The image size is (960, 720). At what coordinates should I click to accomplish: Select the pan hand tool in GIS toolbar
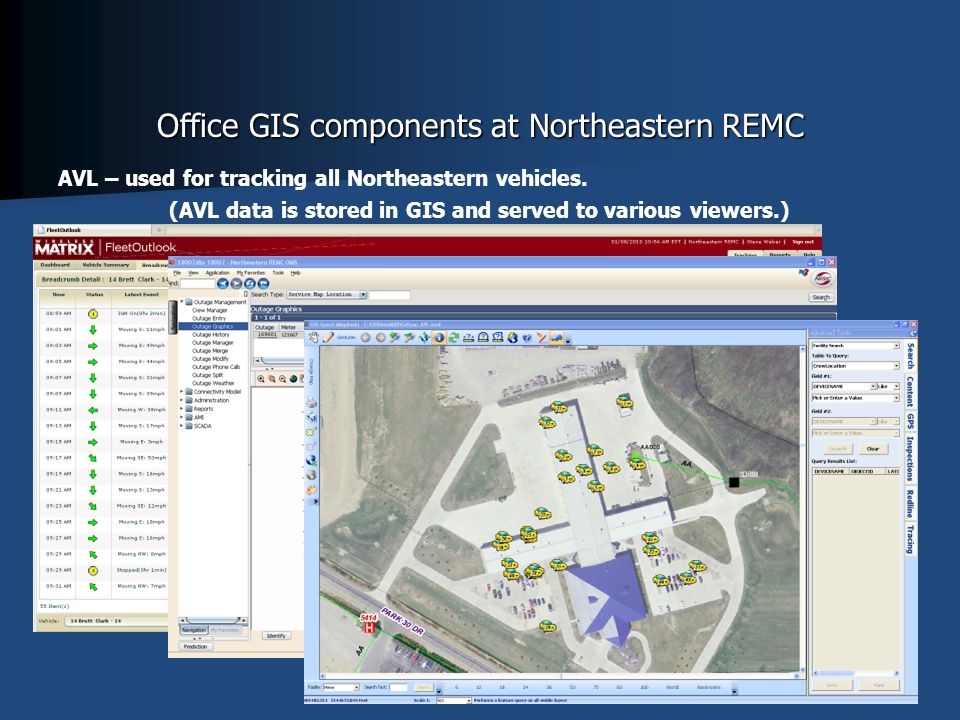(314, 337)
